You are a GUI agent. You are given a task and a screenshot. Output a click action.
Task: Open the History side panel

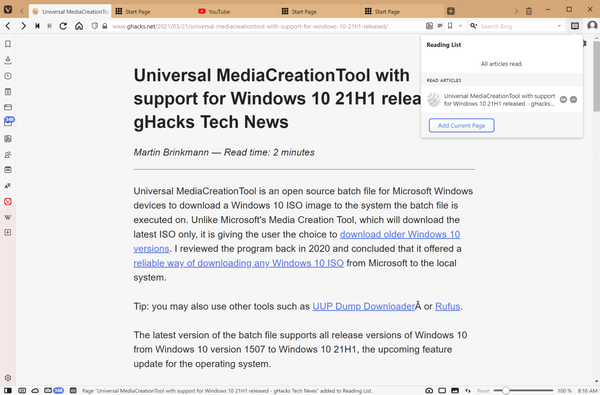[x=8, y=76]
